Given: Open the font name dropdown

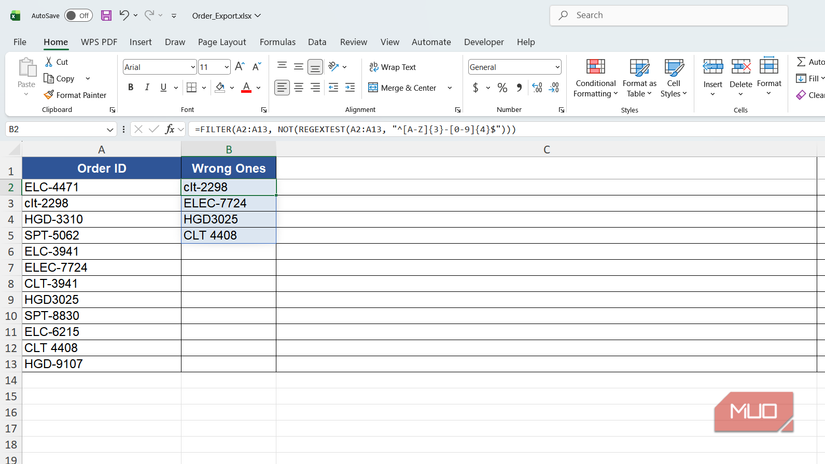Looking at the screenshot, I should [x=193, y=67].
